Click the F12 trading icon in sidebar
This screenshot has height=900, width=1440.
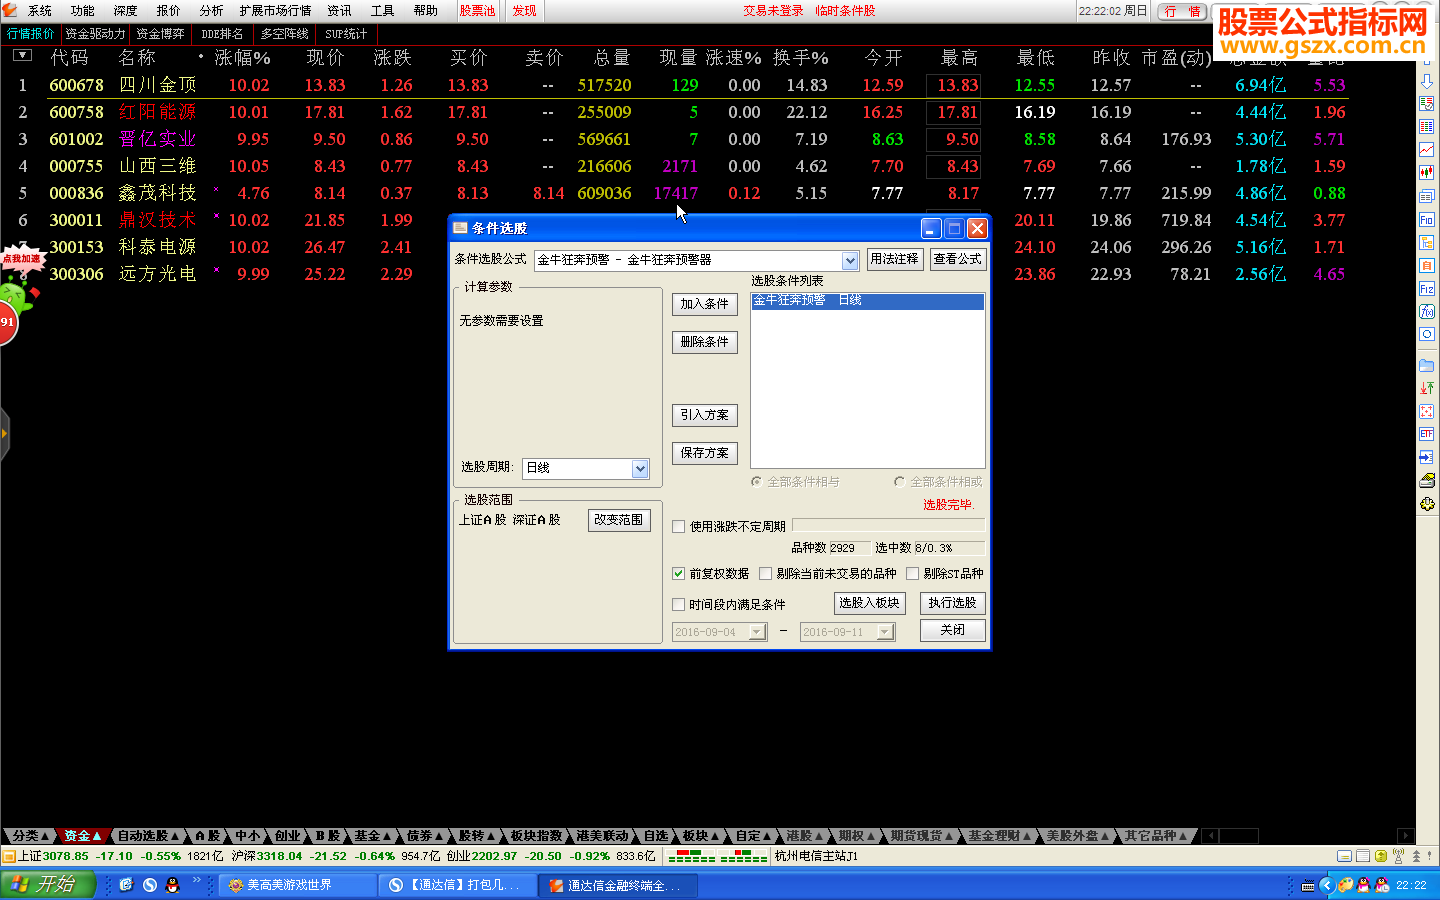point(1427,288)
